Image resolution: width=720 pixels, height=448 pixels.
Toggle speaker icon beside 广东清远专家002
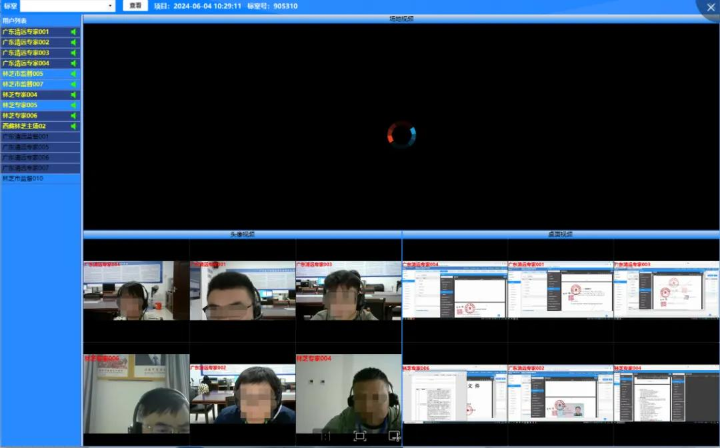[73, 42]
